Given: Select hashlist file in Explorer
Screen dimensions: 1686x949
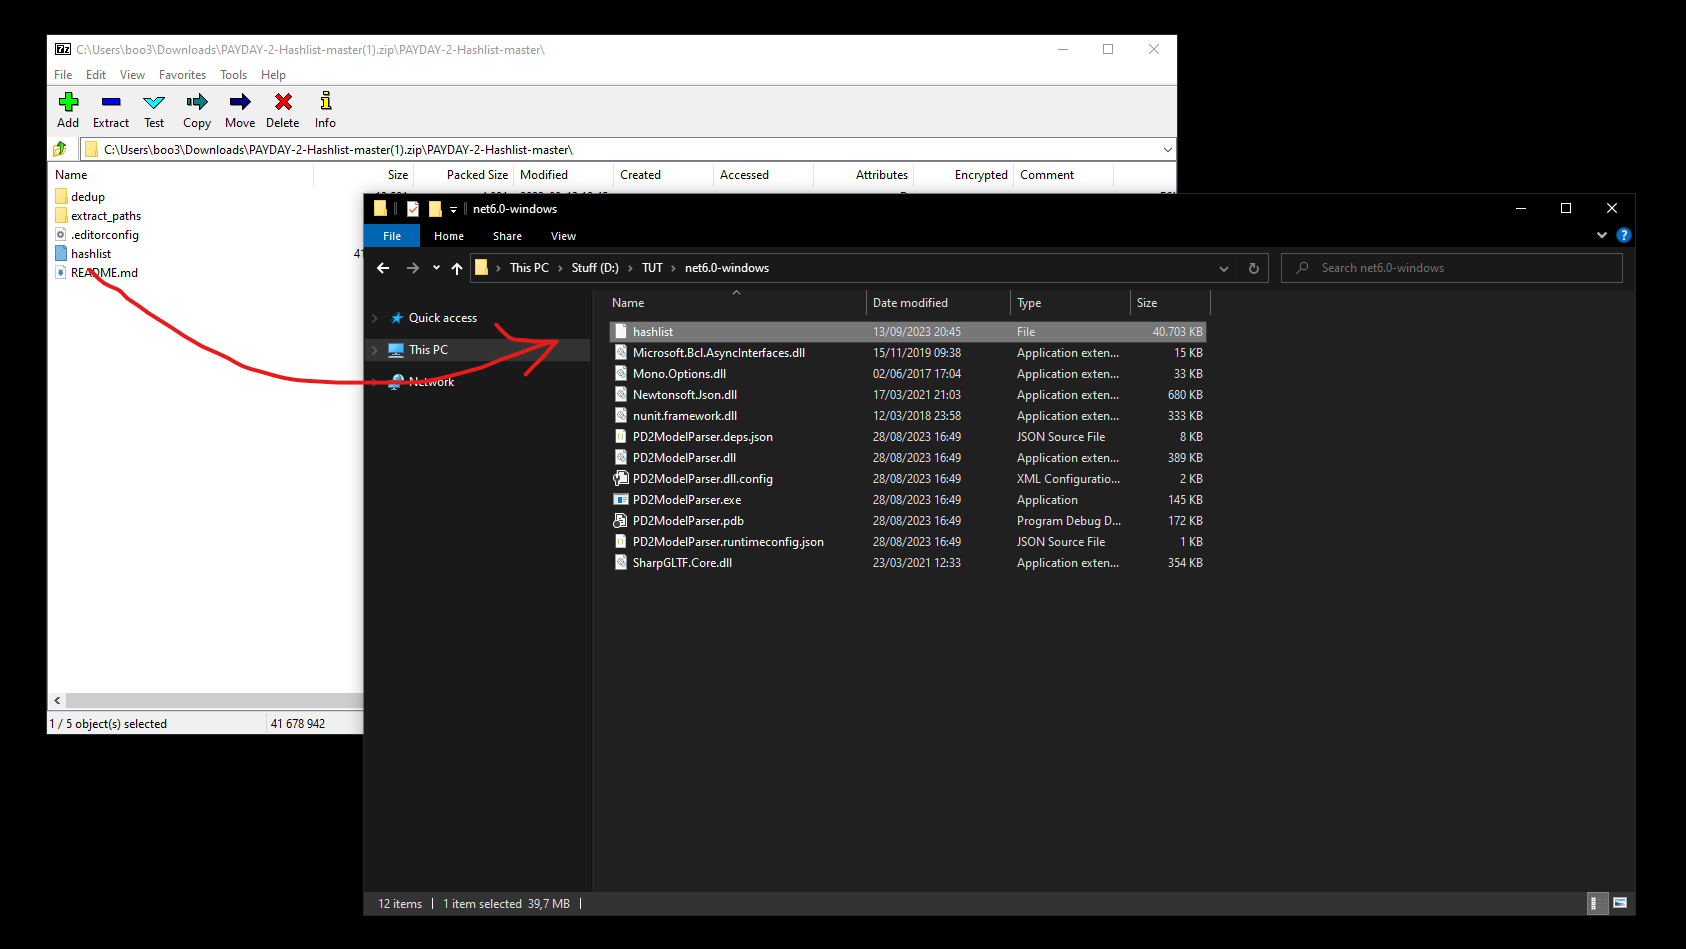Looking at the screenshot, I should point(907,332).
